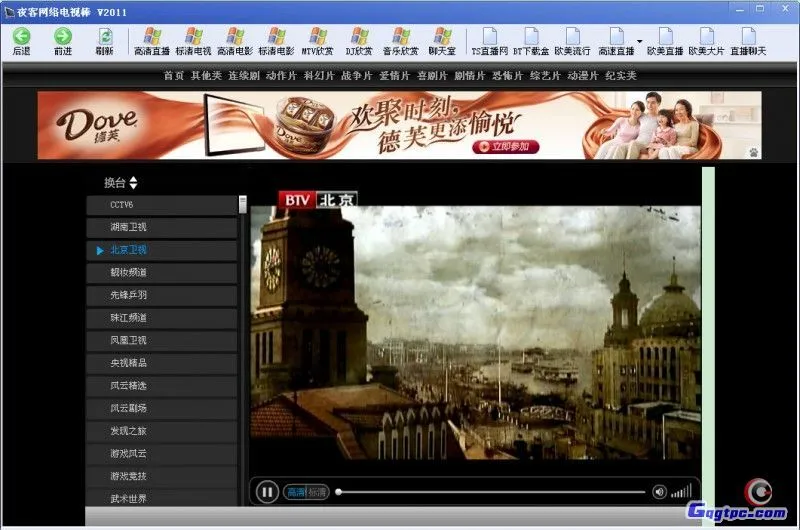Viewport: 800px width, 530px height.
Task: Select 高清 quality option
Action: (296, 492)
